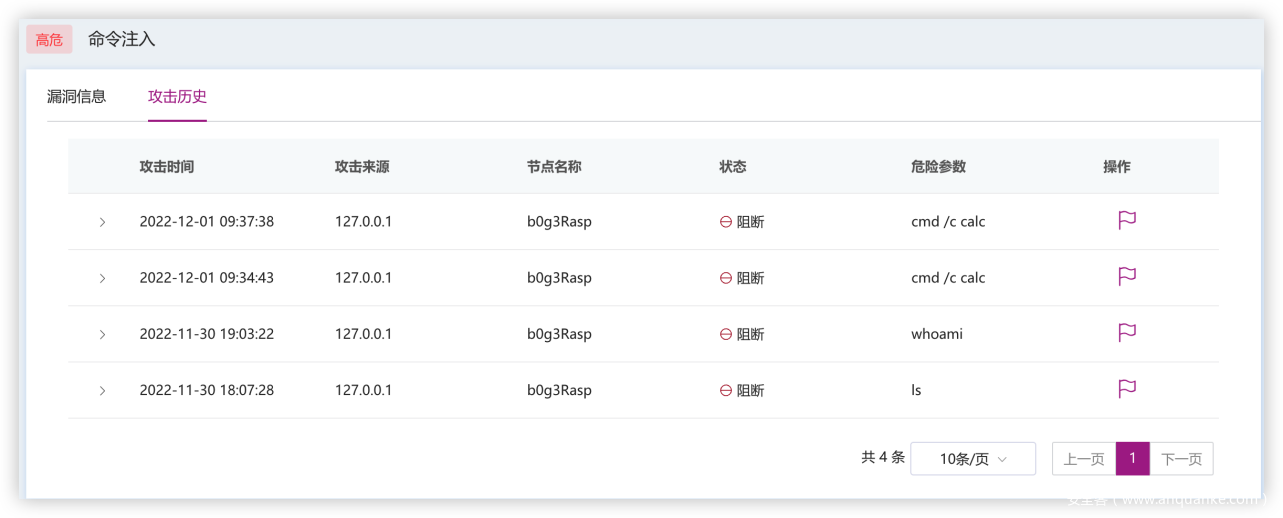Image resolution: width=1283 pixels, height=518 pixels.
Task: Open the 10条/页 page size dropdown
Action: coord(972,459)
